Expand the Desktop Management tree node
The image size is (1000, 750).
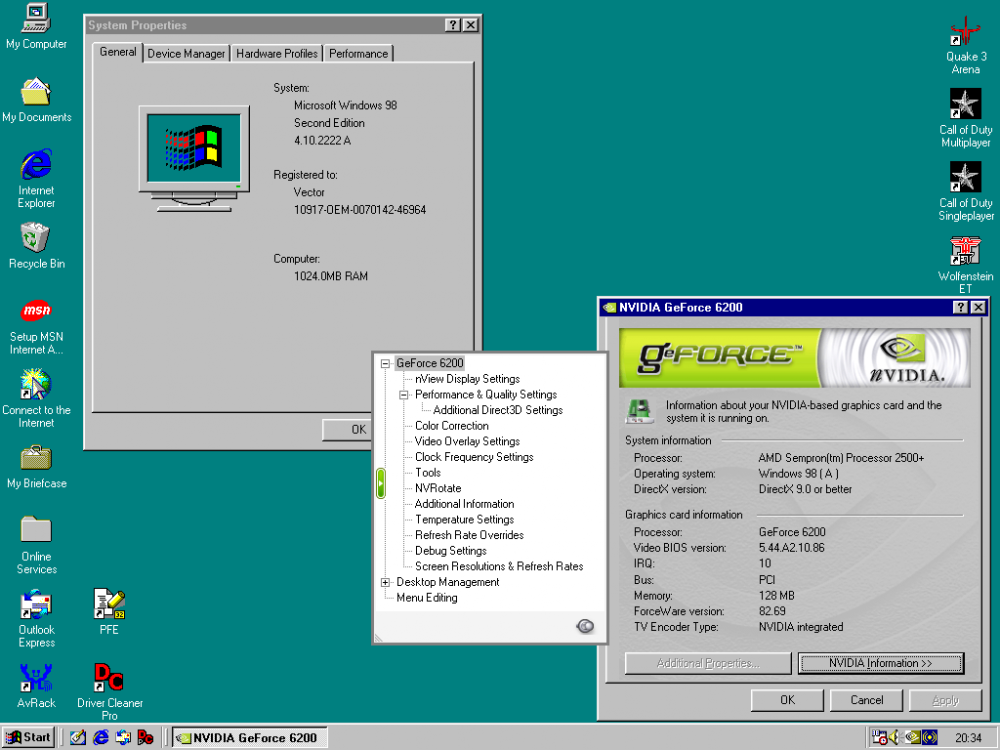(385, 582)
